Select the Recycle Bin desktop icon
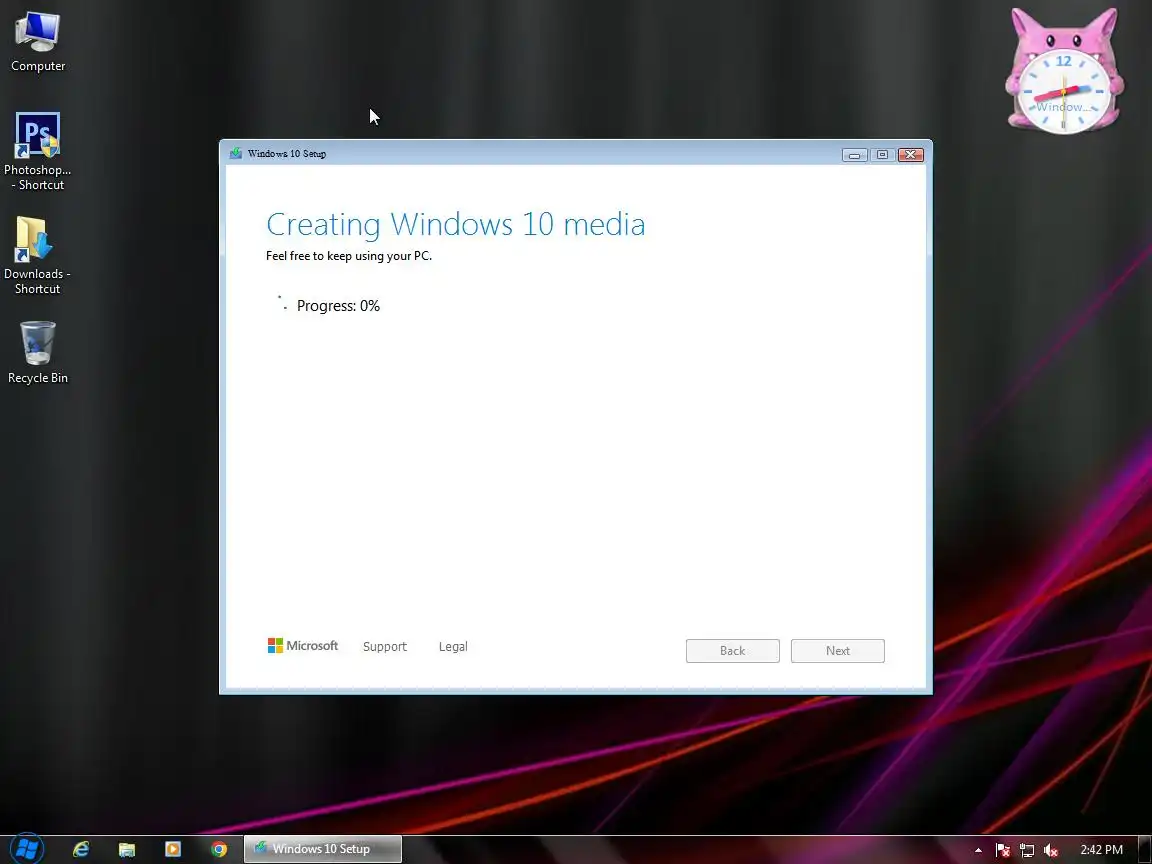Viewport: 1152px width, 864px height. (x=37, y=353)
